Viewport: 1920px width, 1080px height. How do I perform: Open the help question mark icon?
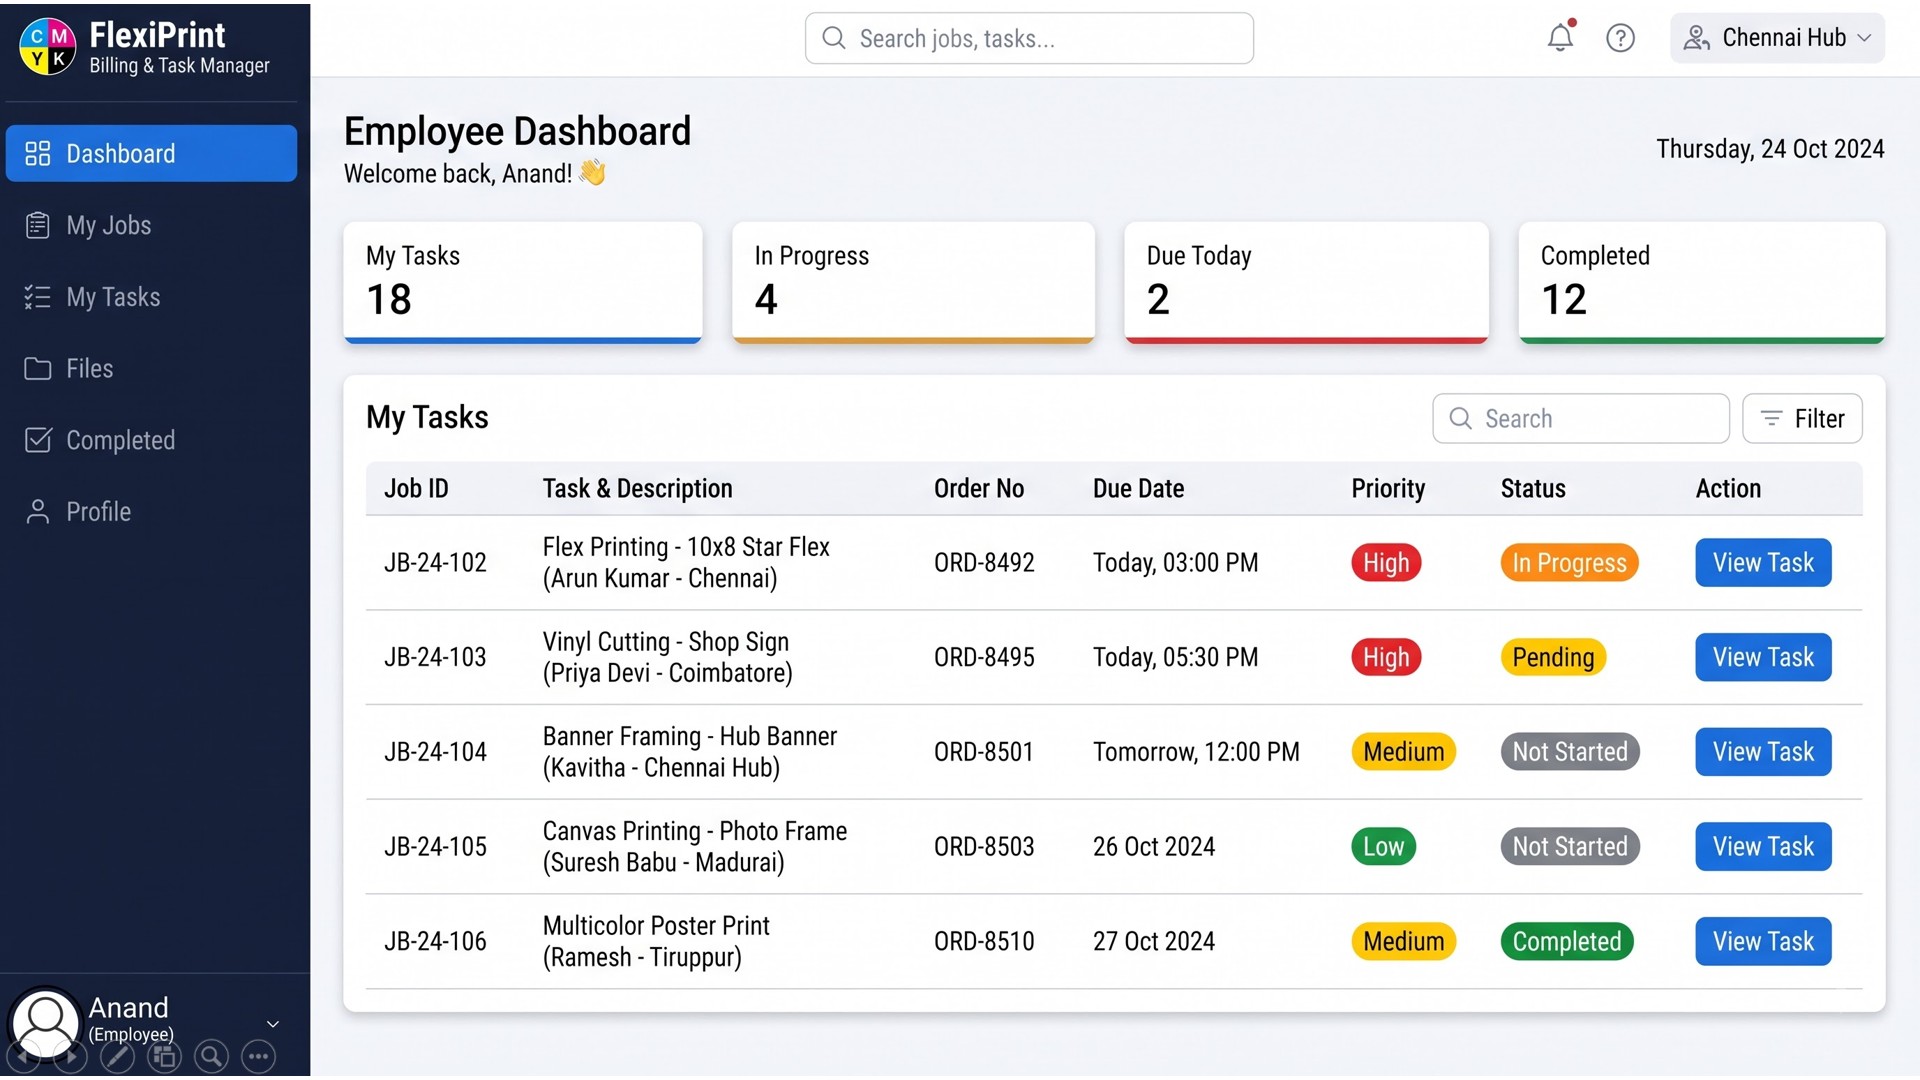coord(1620,38)
